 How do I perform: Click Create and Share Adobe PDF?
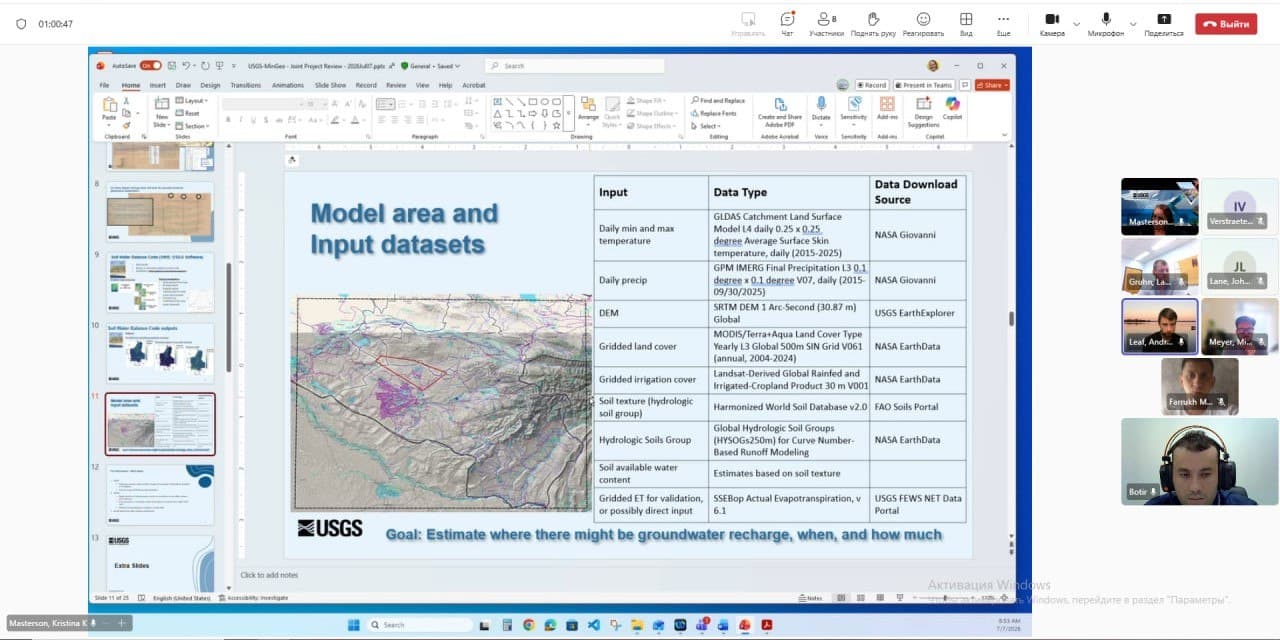[779, 110]
